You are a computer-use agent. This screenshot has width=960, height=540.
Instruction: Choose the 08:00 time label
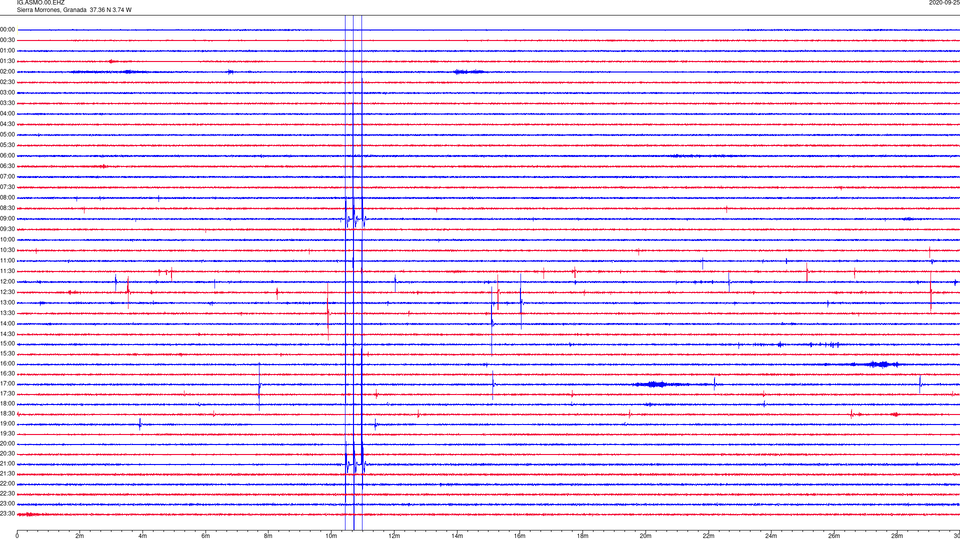8,198
